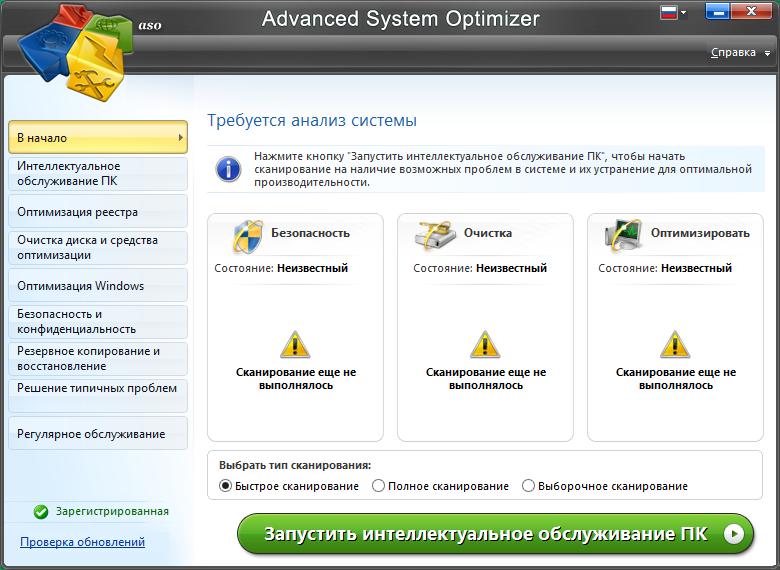Click Запустить интеллектуальное обслуживание ПК button

point(495,534)
